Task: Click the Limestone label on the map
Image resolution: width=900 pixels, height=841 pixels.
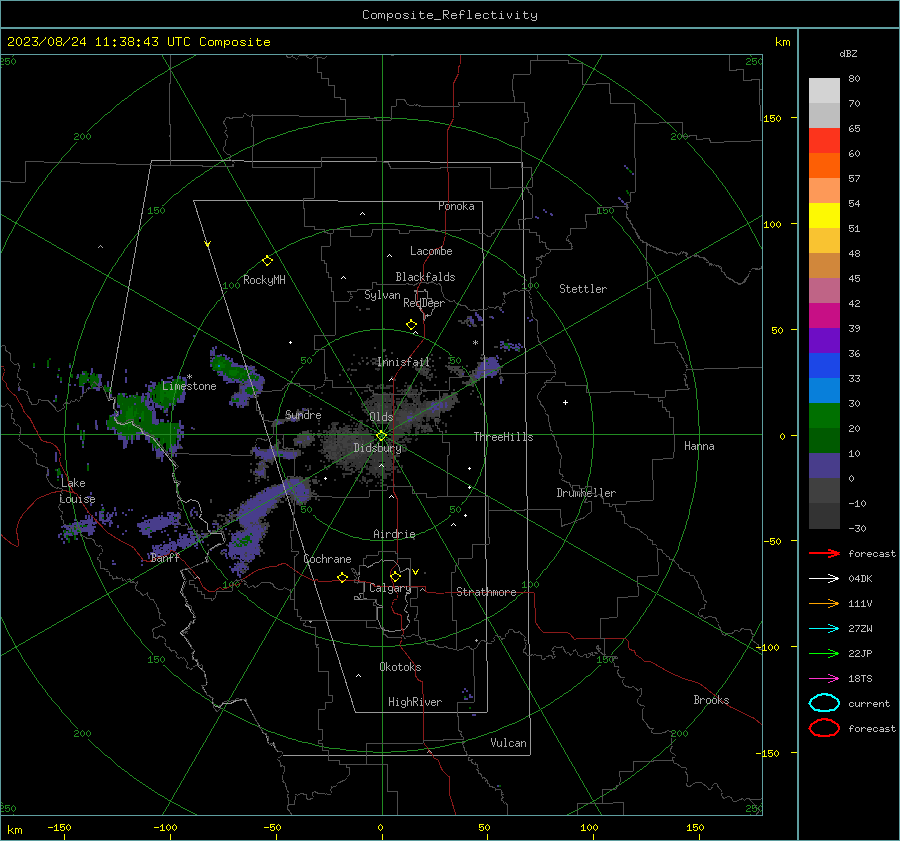Action: pyautogui.click(x=189, y=386)
